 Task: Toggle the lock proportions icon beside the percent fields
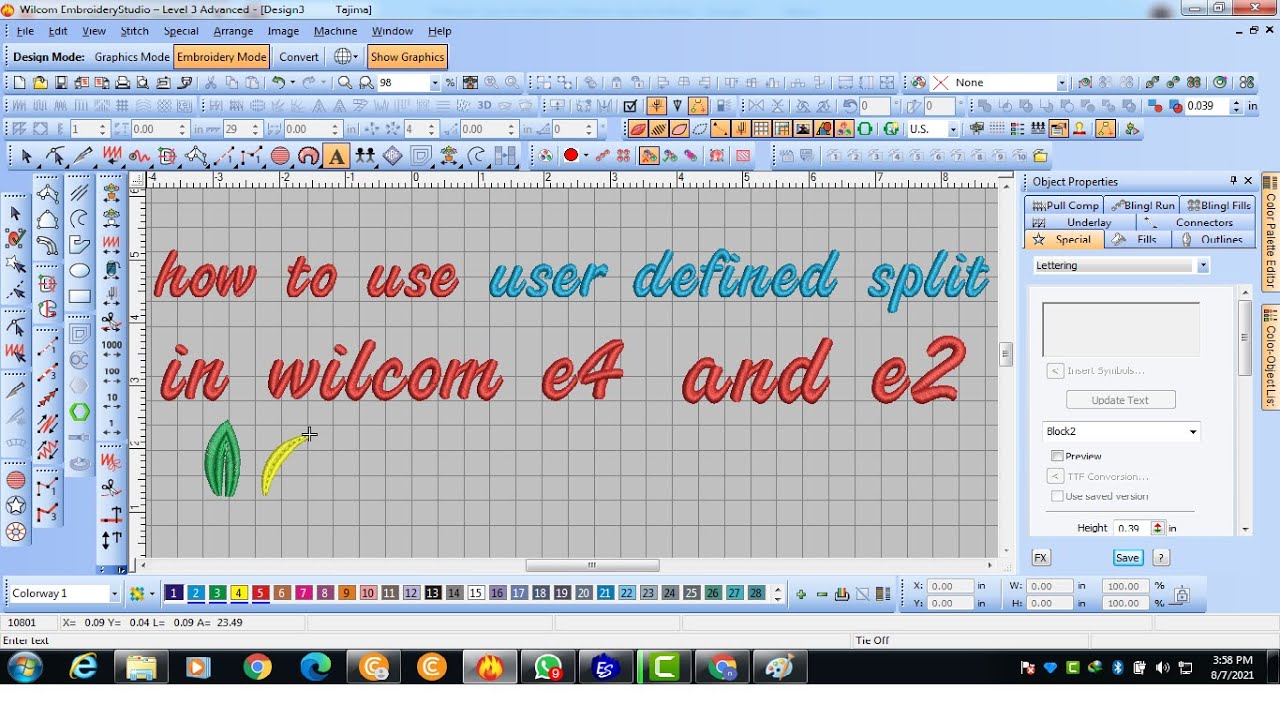tap(1182, 595)
